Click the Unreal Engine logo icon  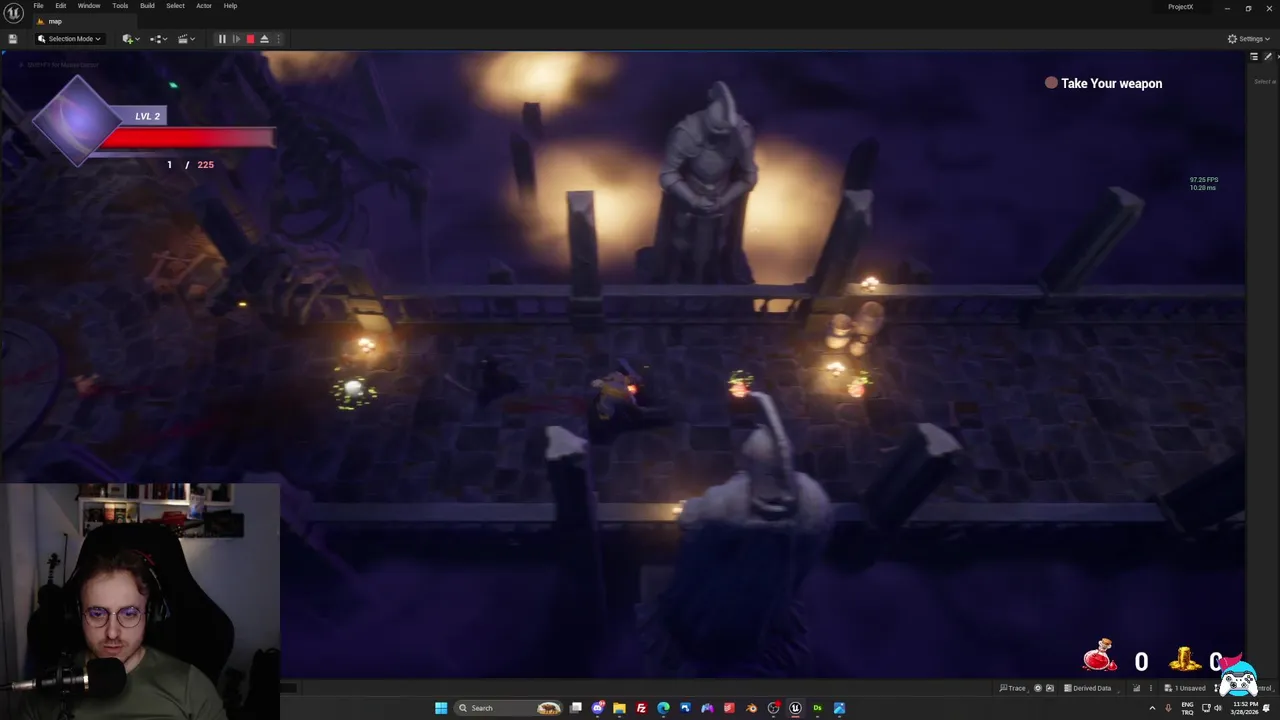14,12
